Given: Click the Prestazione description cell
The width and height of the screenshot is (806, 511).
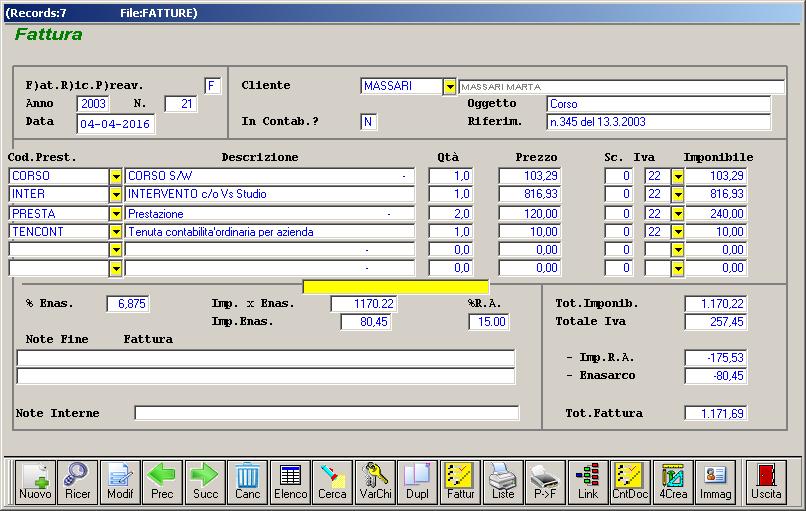Looking at the screenshot, I should pos(269,214).
